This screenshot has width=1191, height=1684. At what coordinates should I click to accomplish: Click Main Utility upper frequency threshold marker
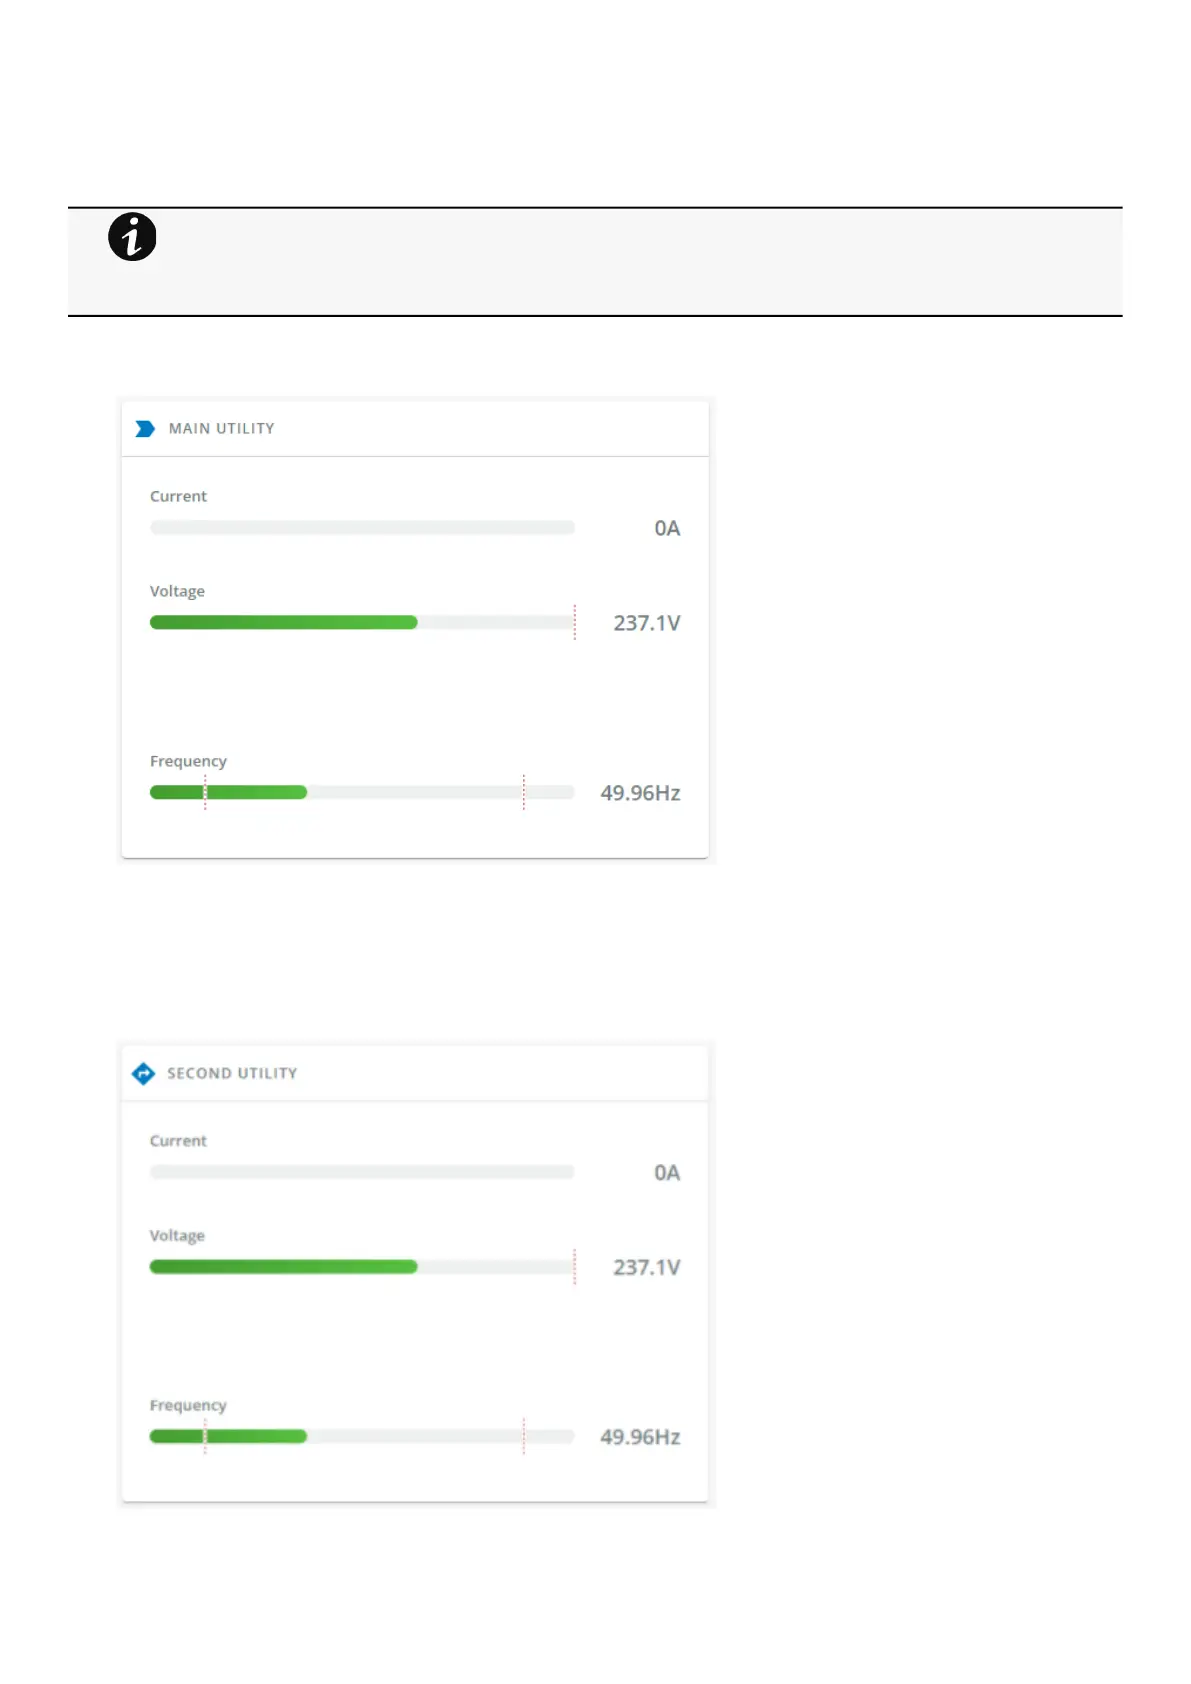[x=523, y=792]
